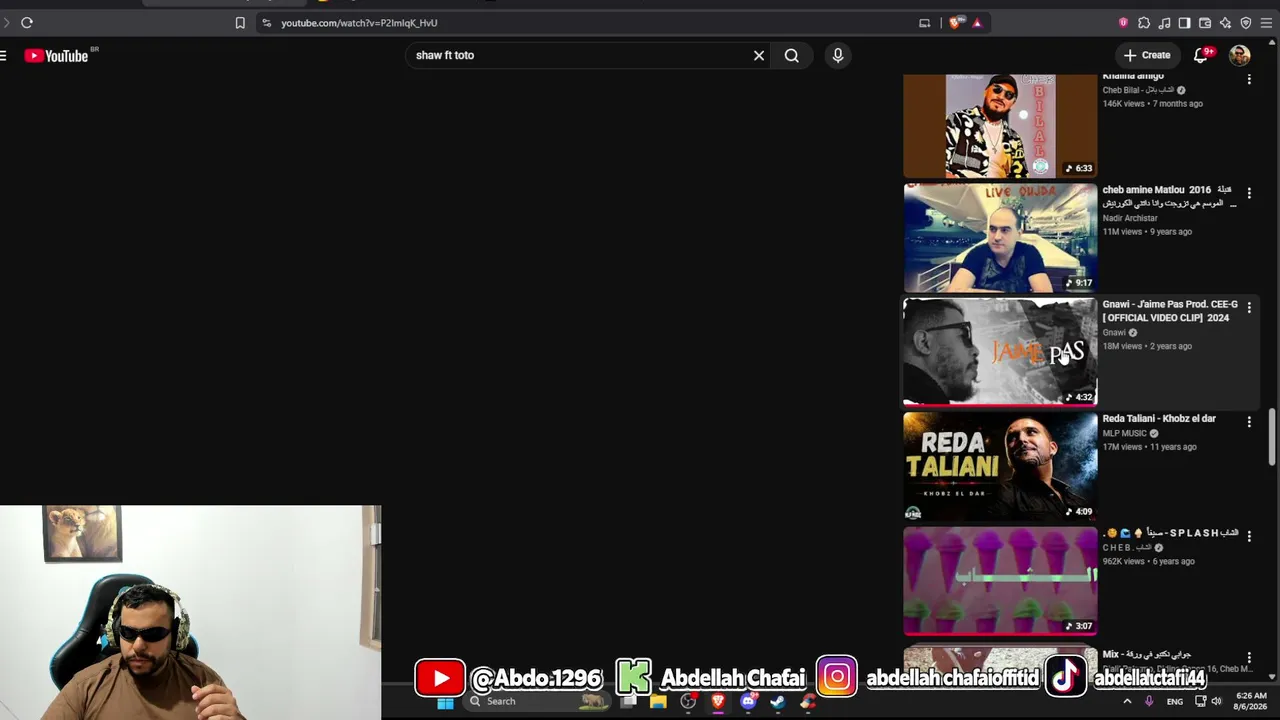Click the ENG language indicator
Screen dimensions: 1280x720
(x=1175, y=702)
